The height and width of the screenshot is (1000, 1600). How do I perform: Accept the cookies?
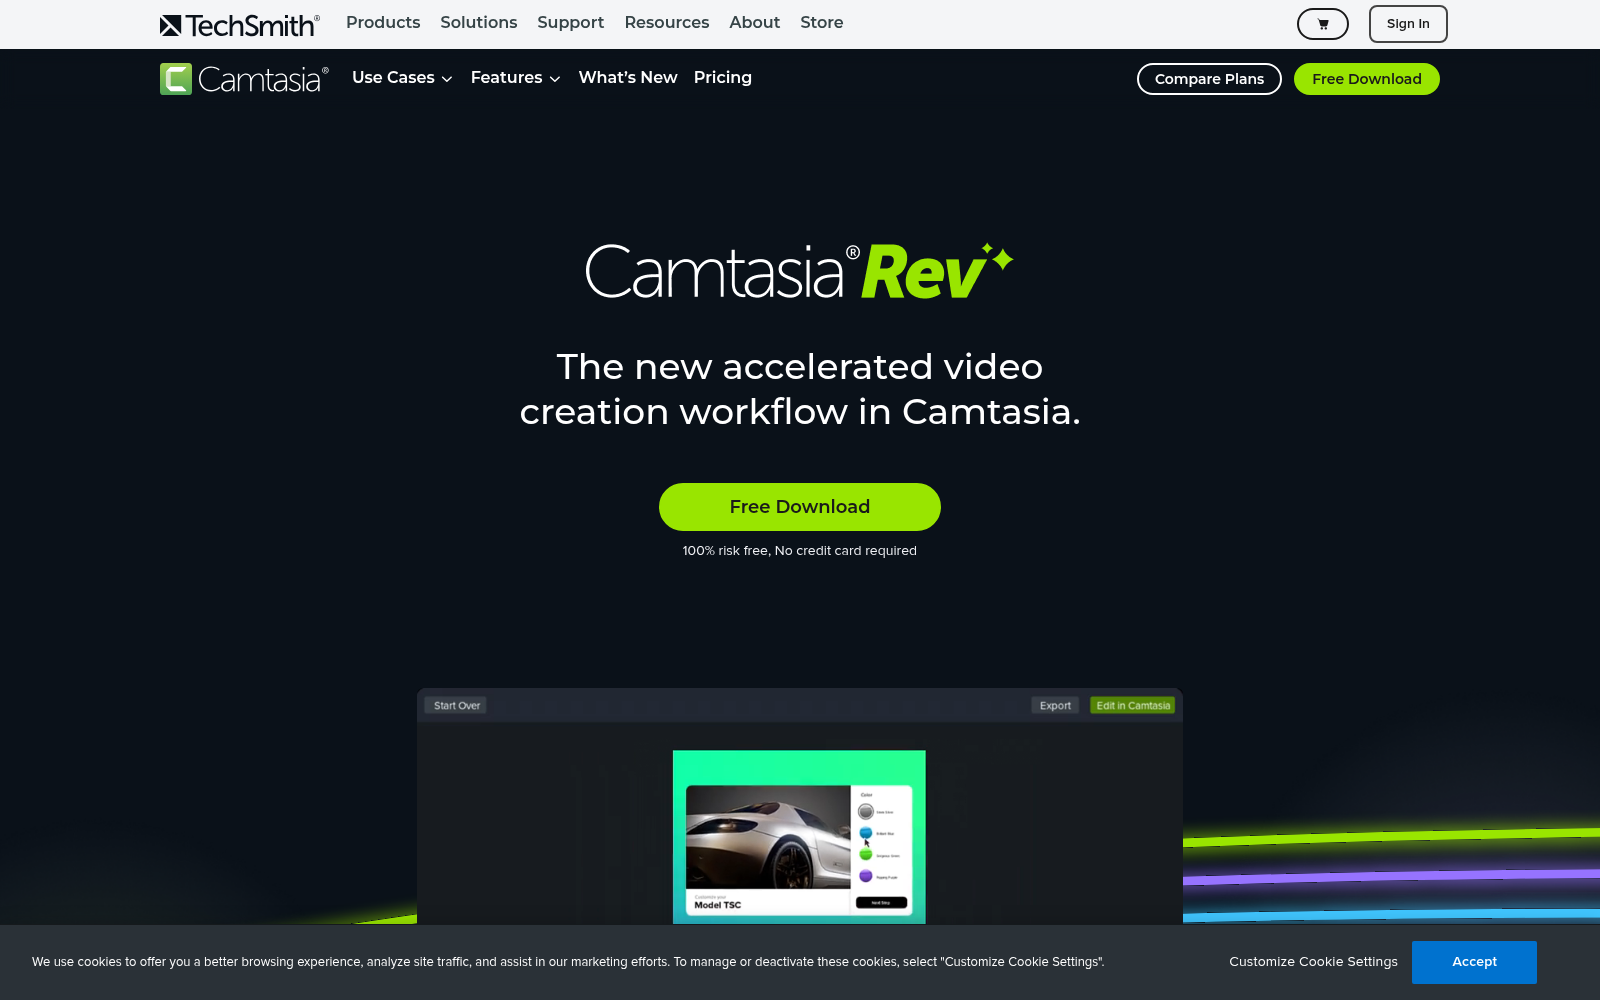pyautogui.click(x=1474, y=962)
